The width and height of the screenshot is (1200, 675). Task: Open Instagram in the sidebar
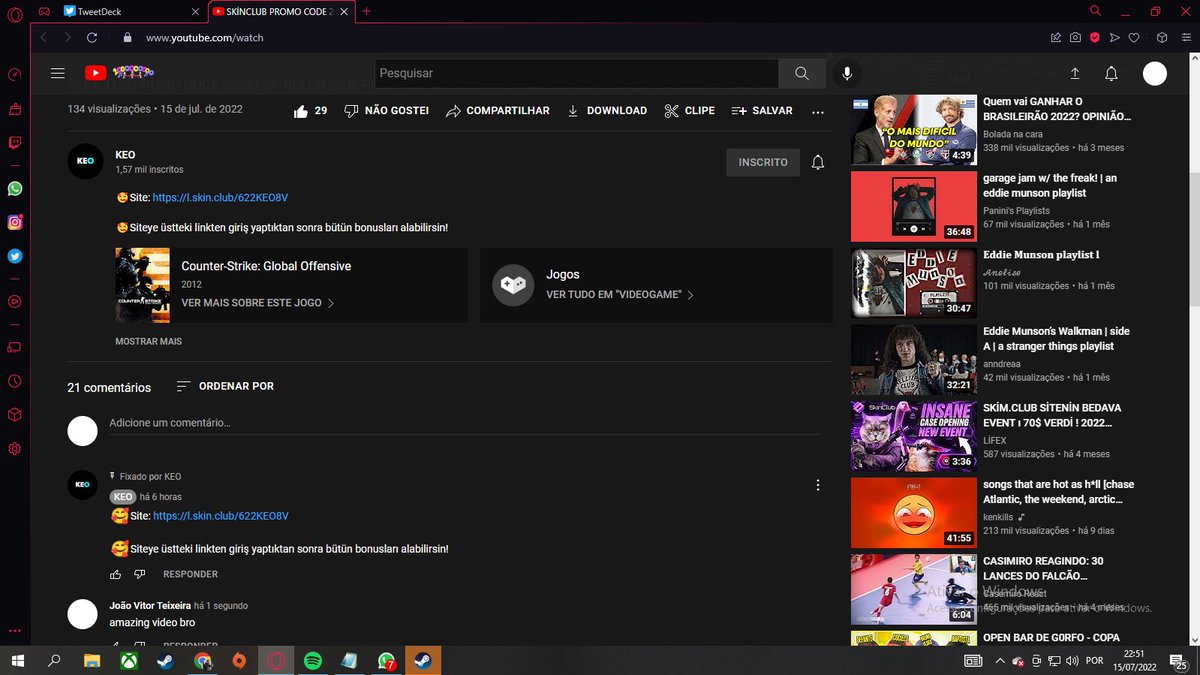click(14, 222)
